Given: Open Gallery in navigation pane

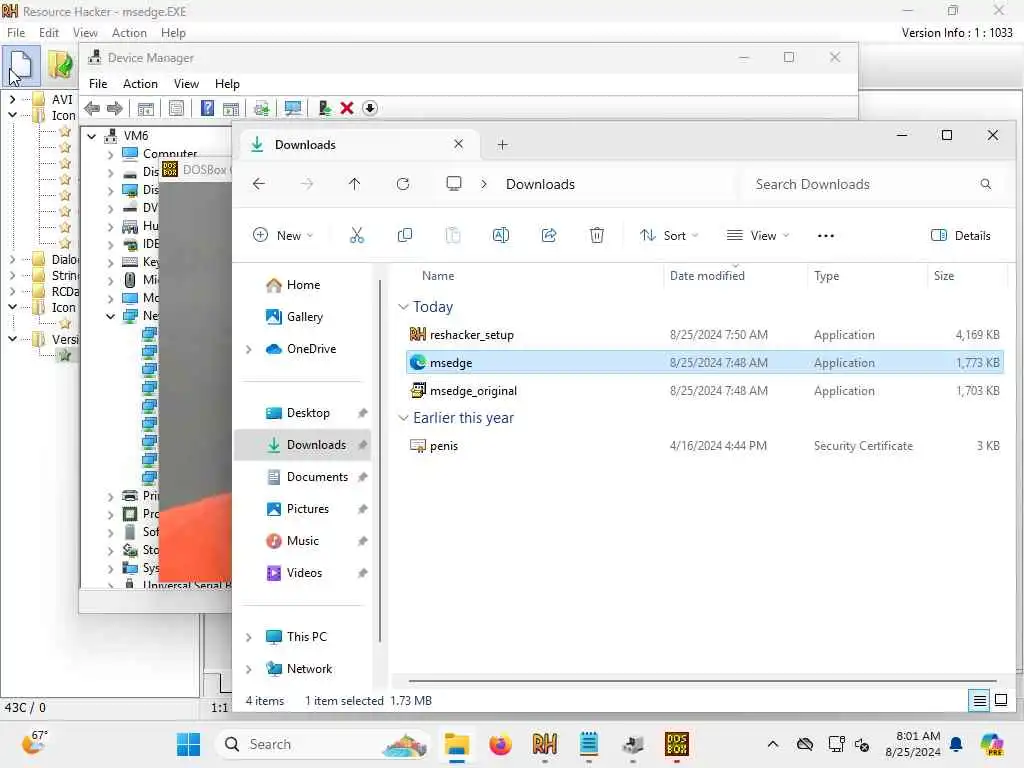Looking at the screenshot, I should point(304,317).
